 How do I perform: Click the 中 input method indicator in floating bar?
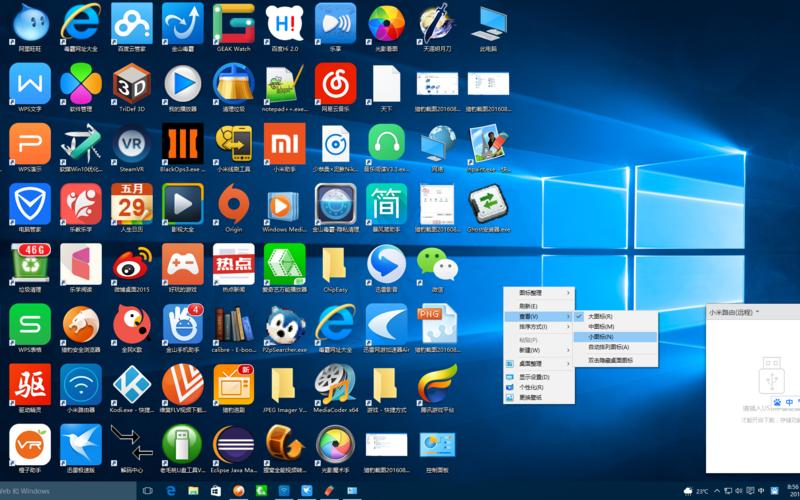click(x=789, y=403)
